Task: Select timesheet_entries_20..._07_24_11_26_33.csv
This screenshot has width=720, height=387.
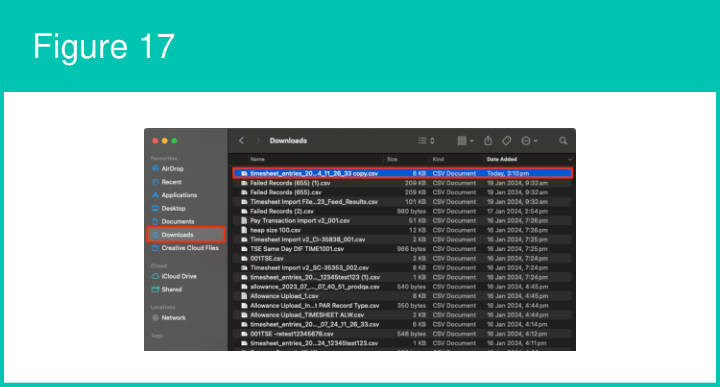Action: point(403,325)
